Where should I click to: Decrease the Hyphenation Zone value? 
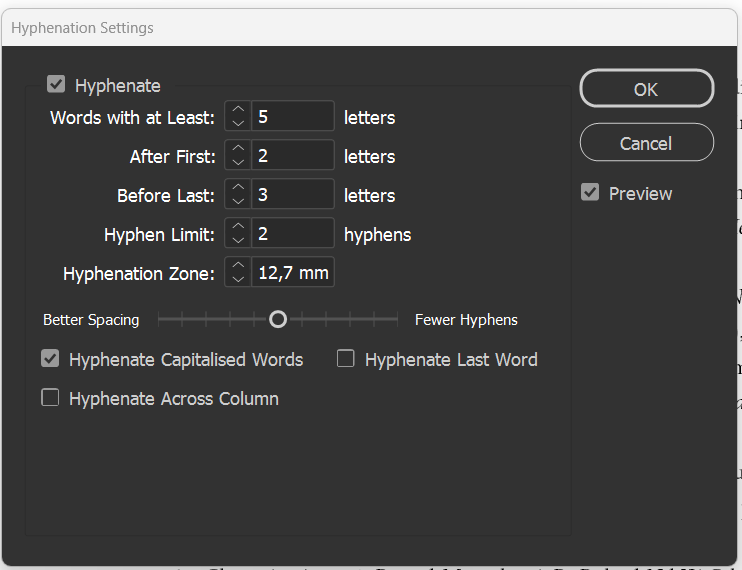coord(238,280)
